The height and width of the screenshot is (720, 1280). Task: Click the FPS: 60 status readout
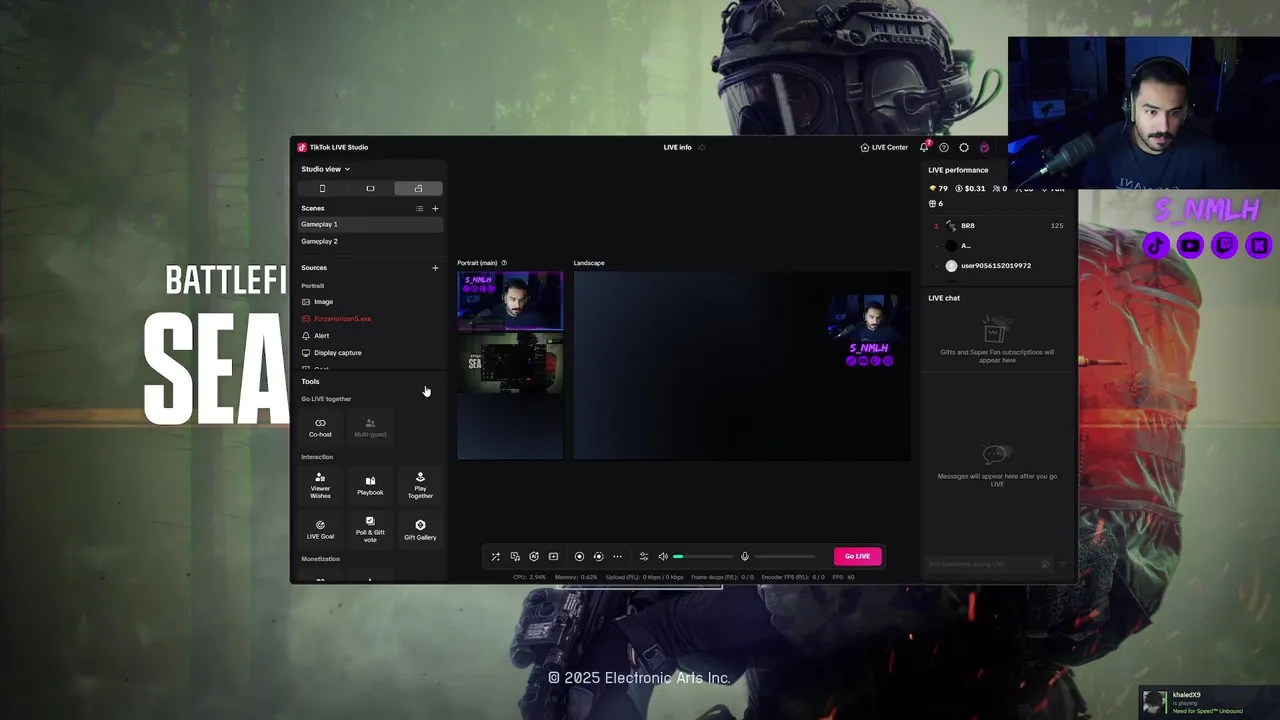point(844,577)
